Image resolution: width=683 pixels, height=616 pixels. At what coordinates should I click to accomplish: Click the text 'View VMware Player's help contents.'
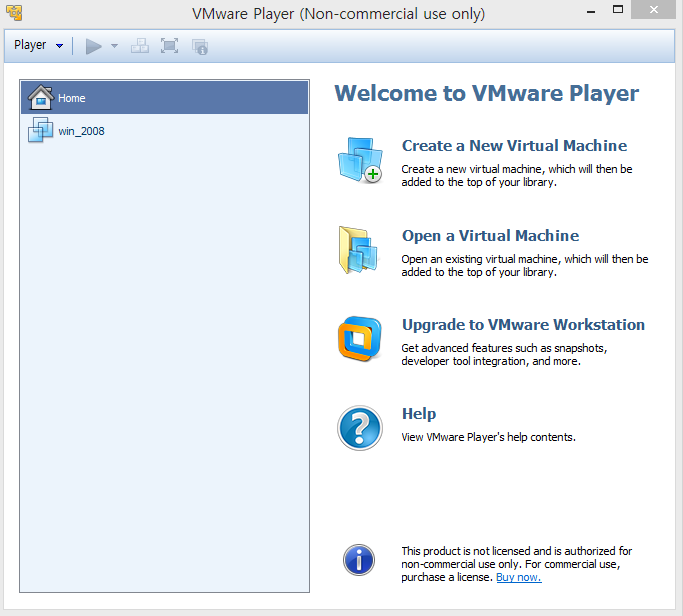click(489, 437)
